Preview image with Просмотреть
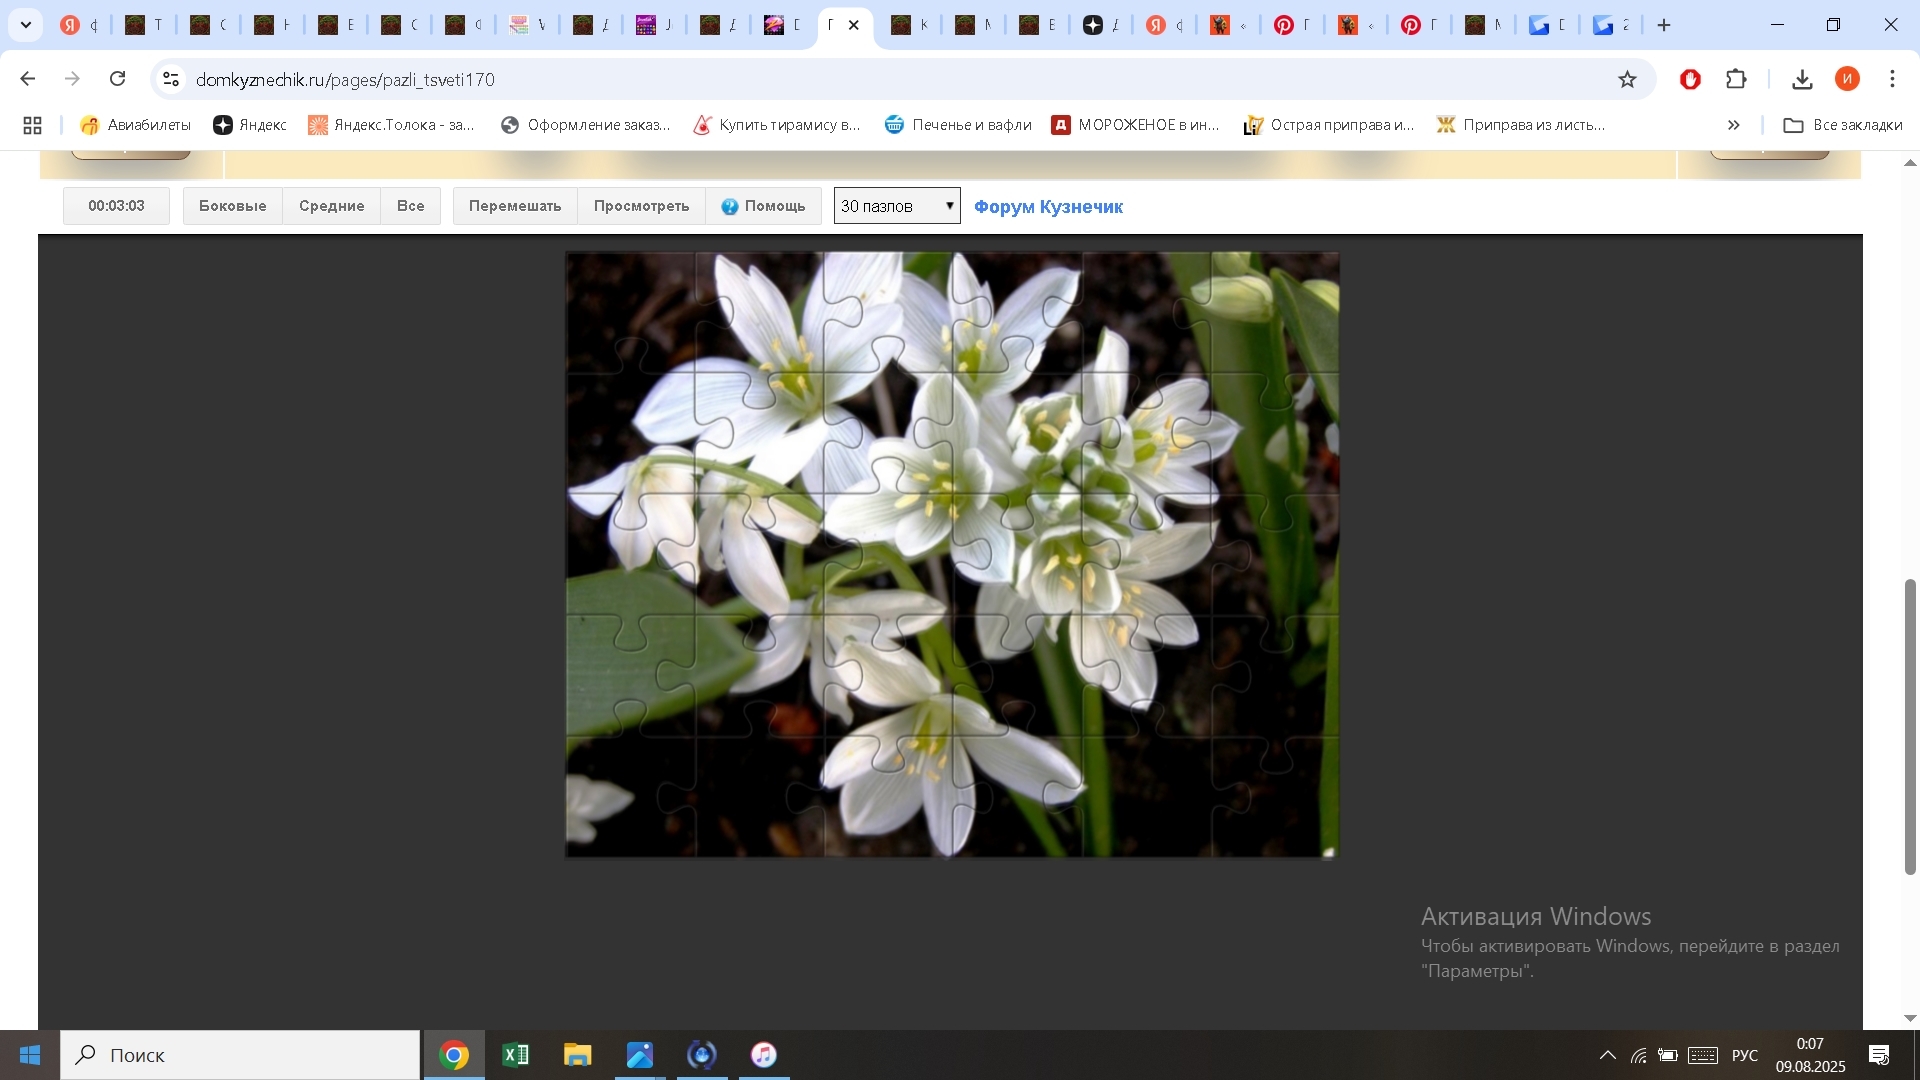The image size is (1920, 1080). point(641,206)
